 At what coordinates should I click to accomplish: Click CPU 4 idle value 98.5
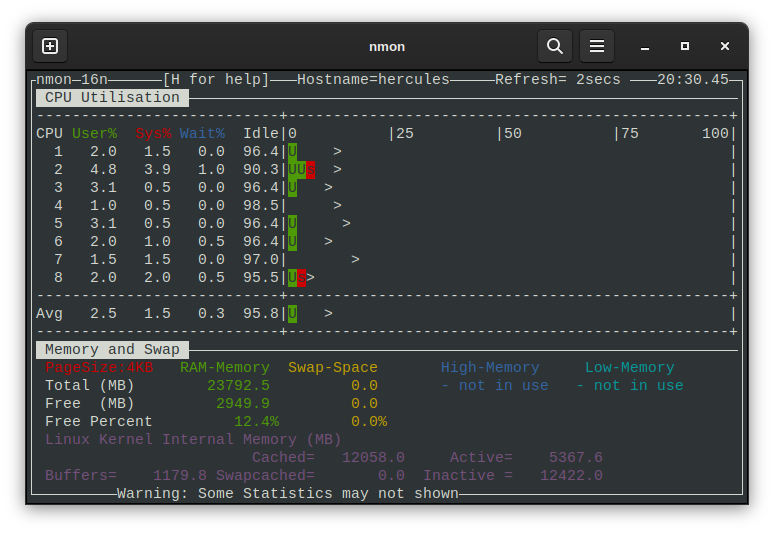coord(261,206)
